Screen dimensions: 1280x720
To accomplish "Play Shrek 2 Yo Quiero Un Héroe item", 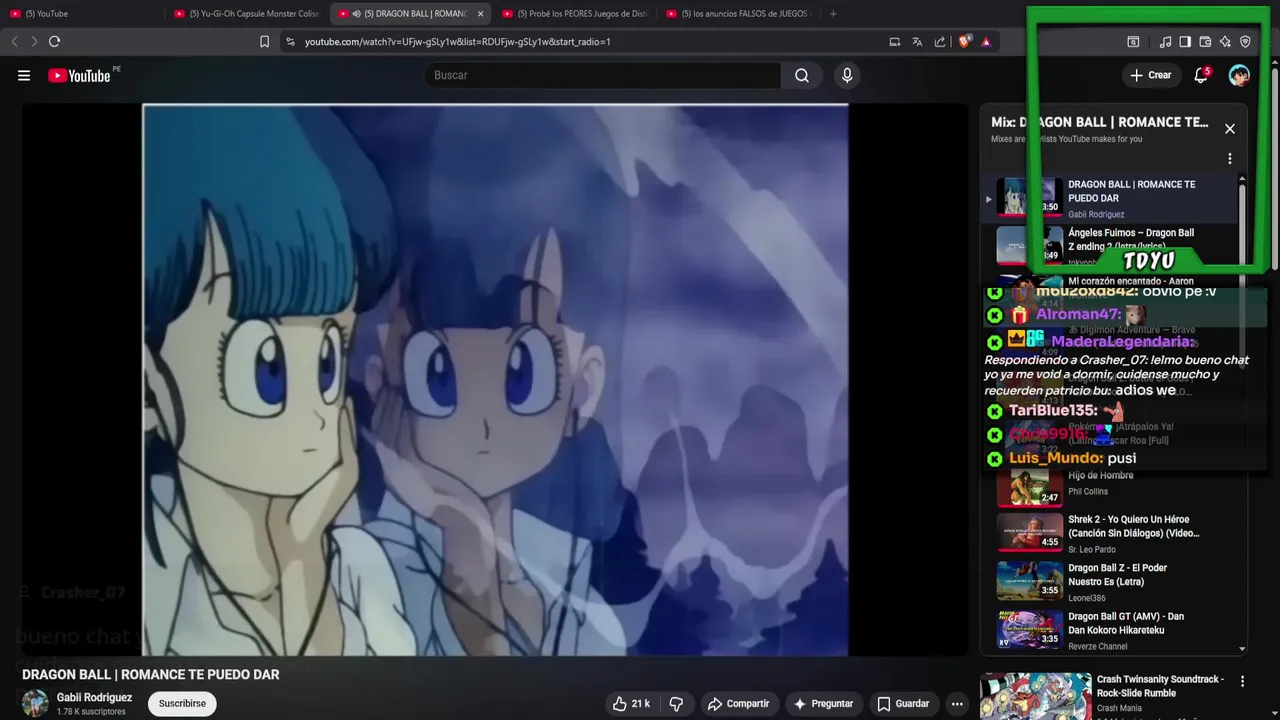I will tap(1110, 533).
